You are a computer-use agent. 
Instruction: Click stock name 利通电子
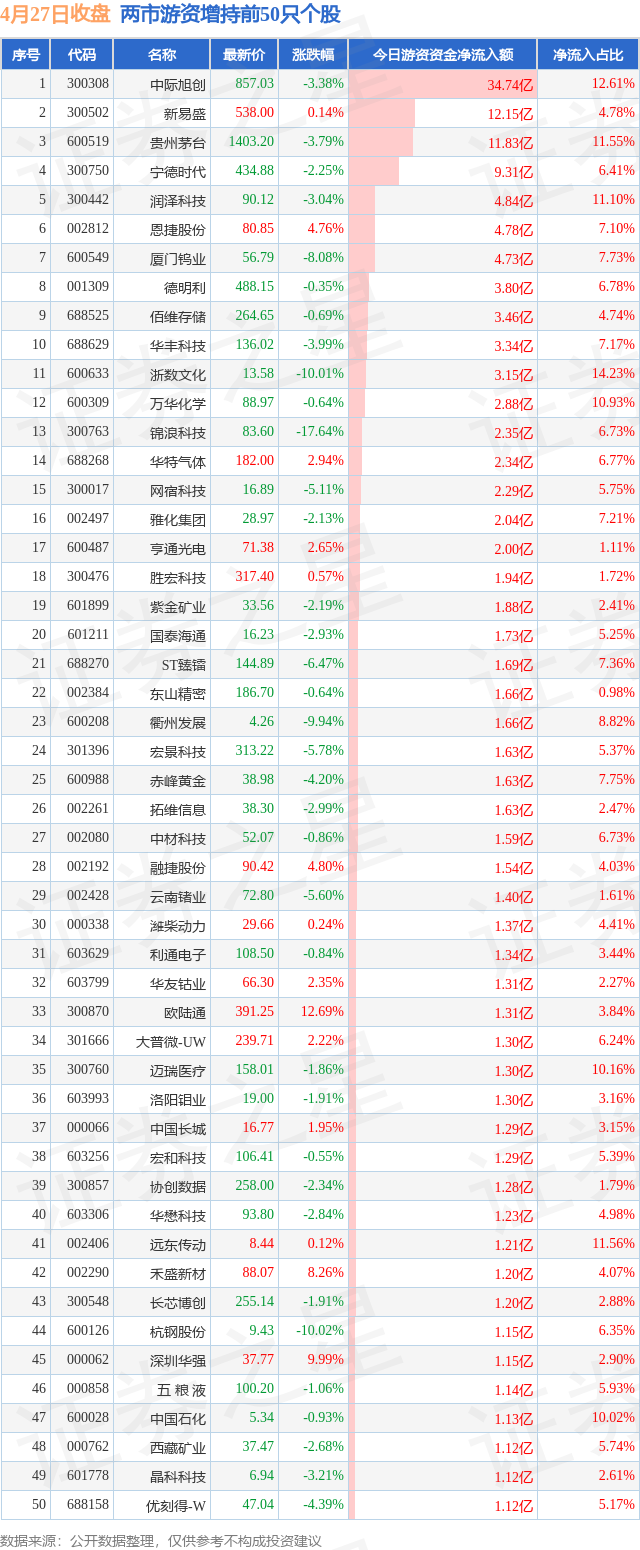(x=178, y=954)
